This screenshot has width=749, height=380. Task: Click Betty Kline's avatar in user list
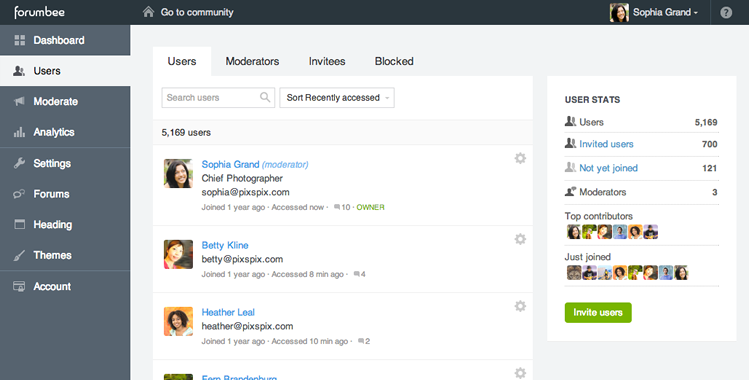point(178,254)
